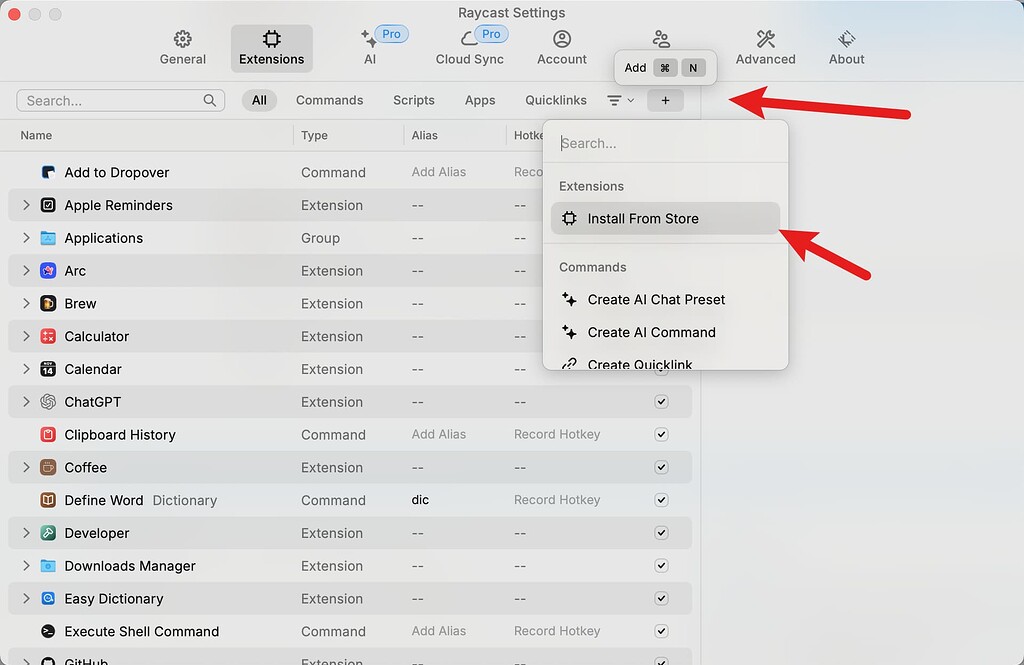1024x665 pixels.
Task: Click the Clipboard History icon
Action: coord(48,434)
